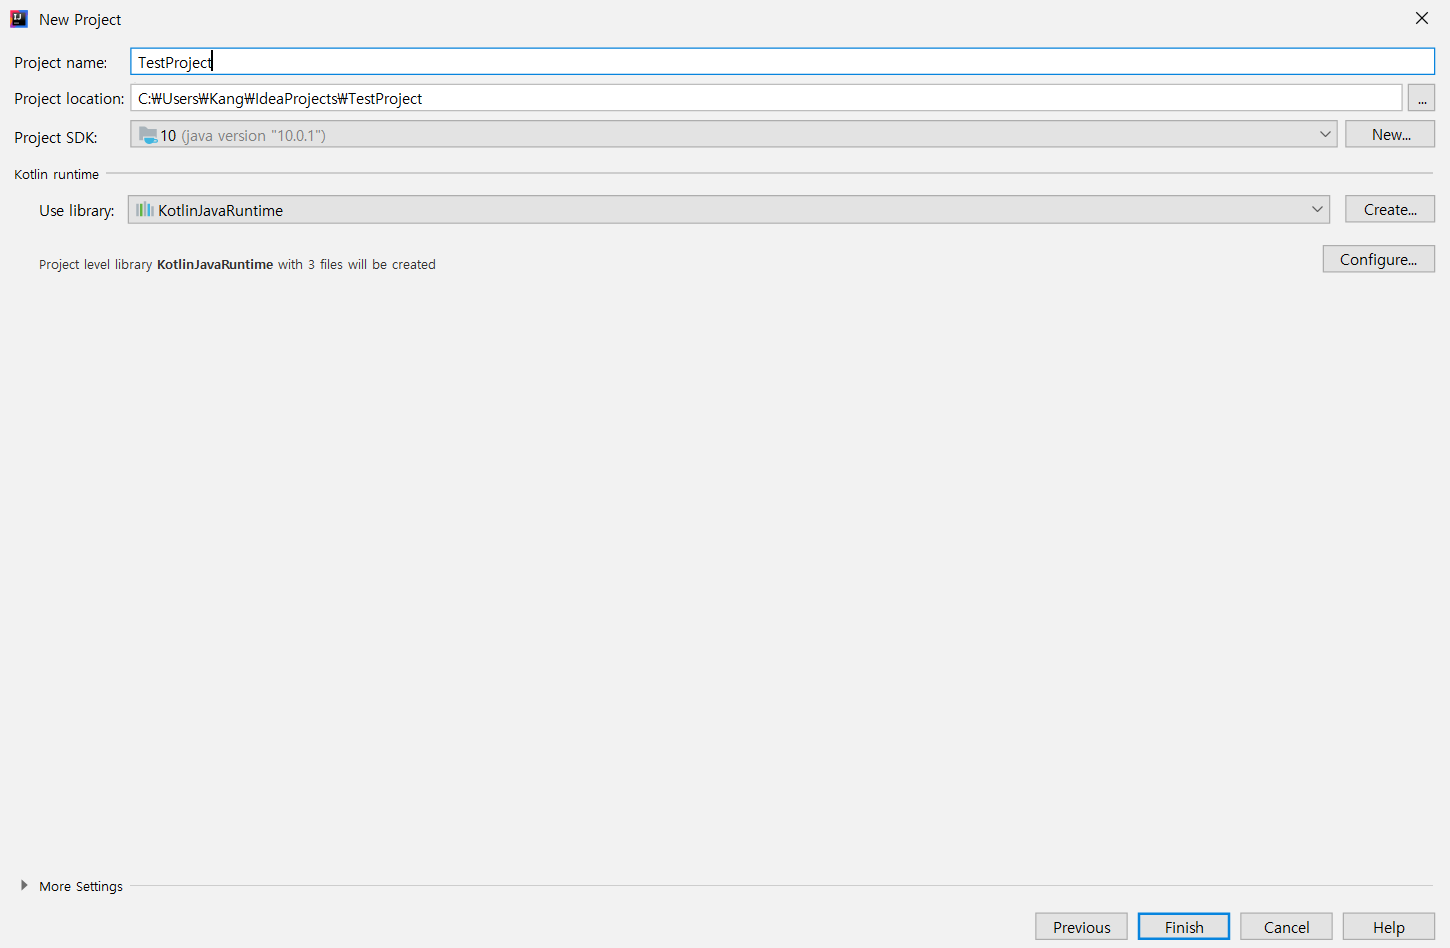
Task: Click the New... SDK button
Action: [x=1390, y=135]
